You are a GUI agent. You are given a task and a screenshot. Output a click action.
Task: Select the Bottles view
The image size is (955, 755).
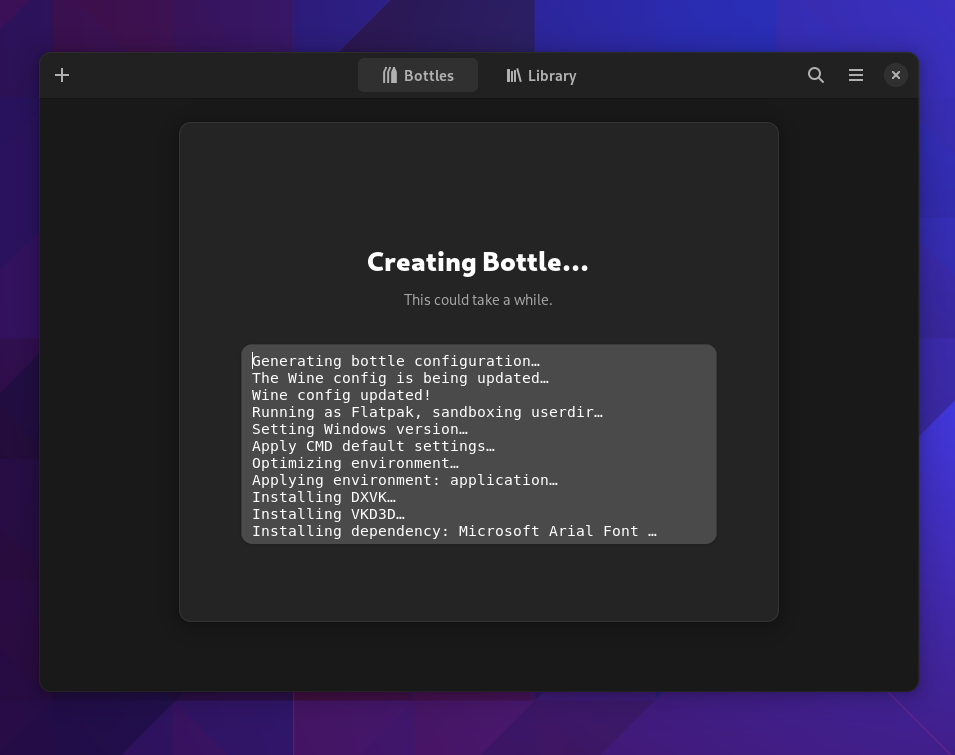coord(418,75)
